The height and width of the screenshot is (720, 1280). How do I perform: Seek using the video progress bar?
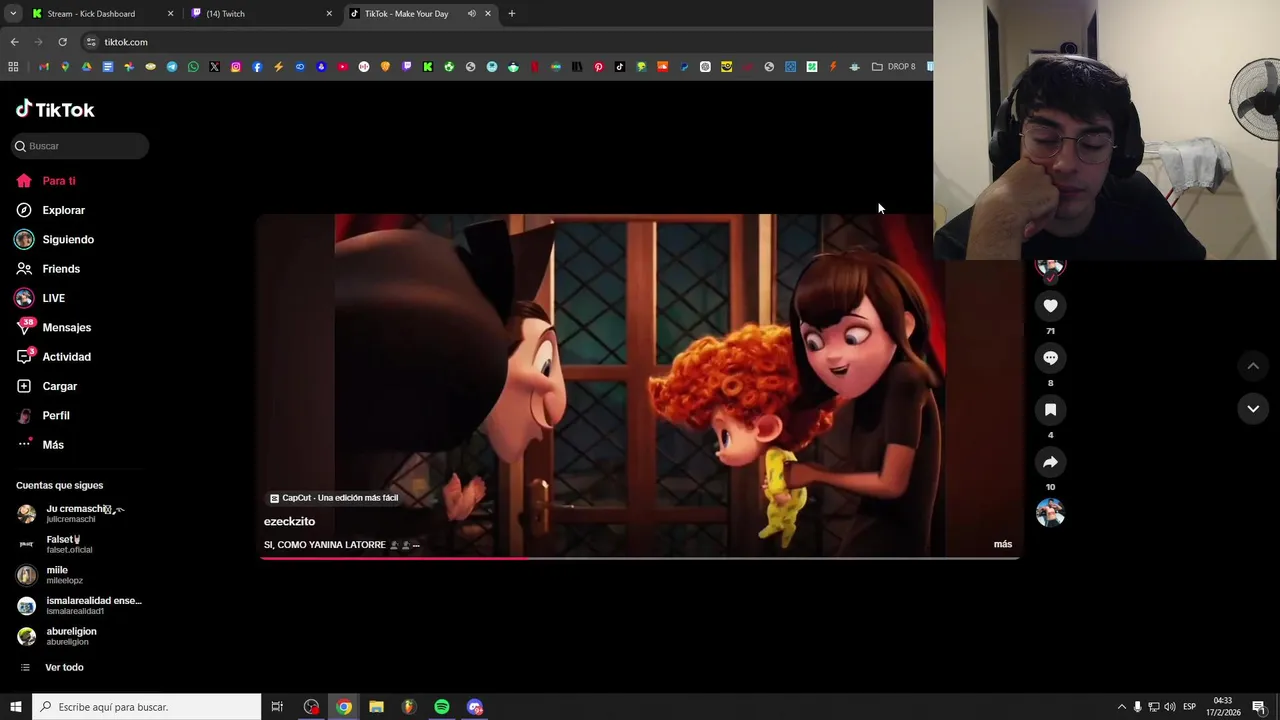640,557
